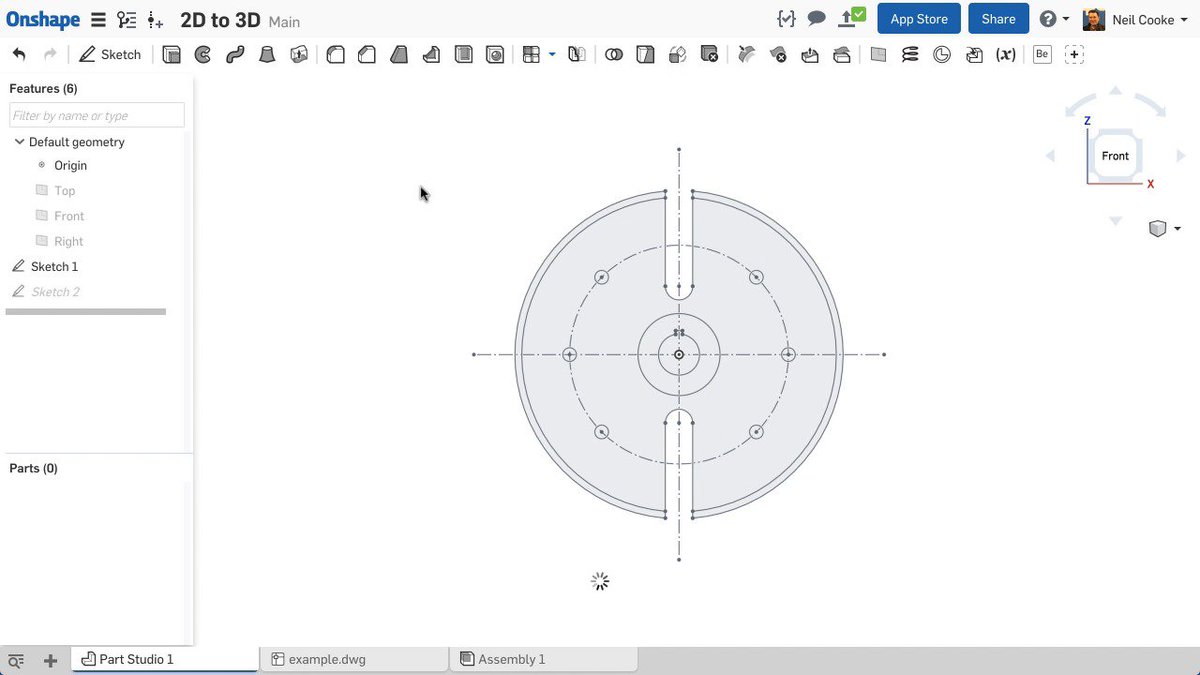This screenshot has height=675, width=1200.
Task: Click the 2D to 3D document title
Action: coord(221,20)
